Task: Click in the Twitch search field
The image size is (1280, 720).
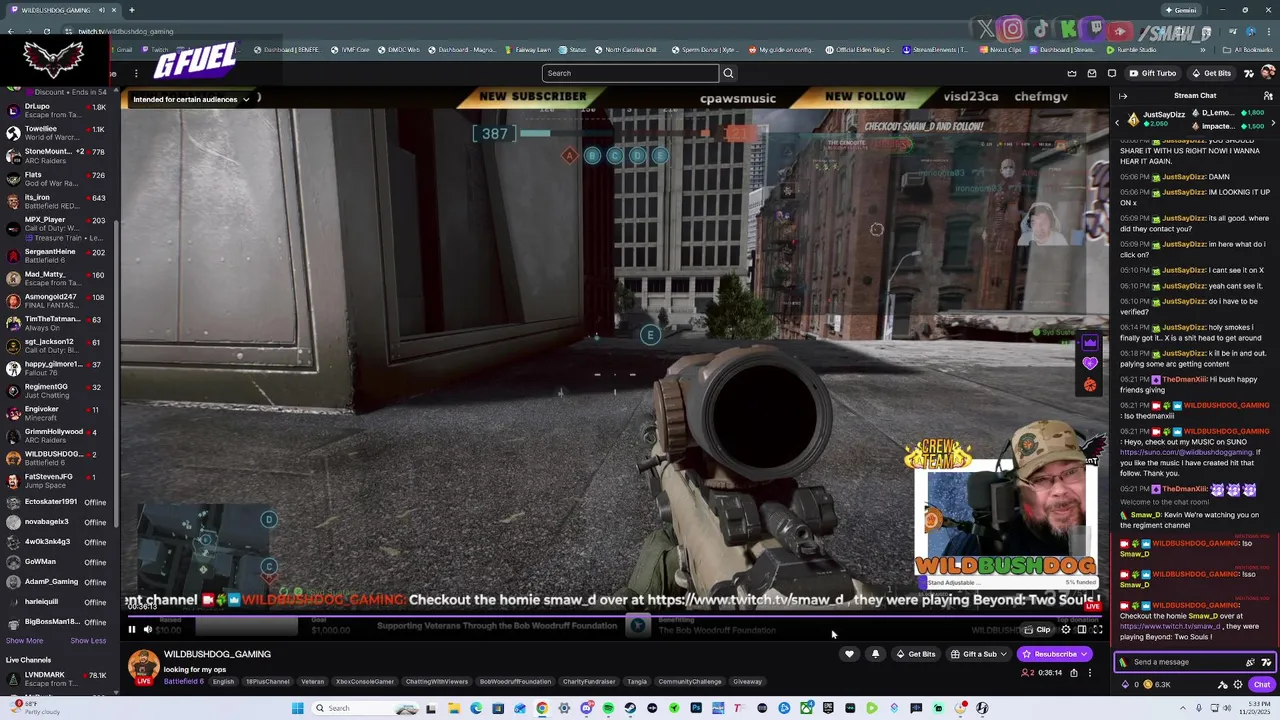Action: click(x=630, y=73)
